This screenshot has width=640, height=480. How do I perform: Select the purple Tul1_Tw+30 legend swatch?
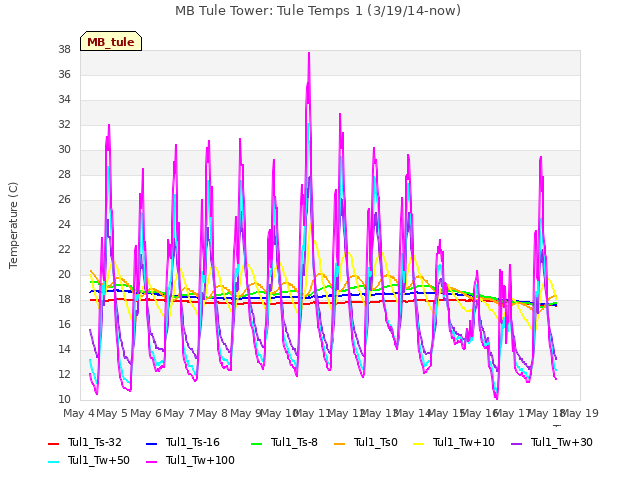tap(516, 443)
